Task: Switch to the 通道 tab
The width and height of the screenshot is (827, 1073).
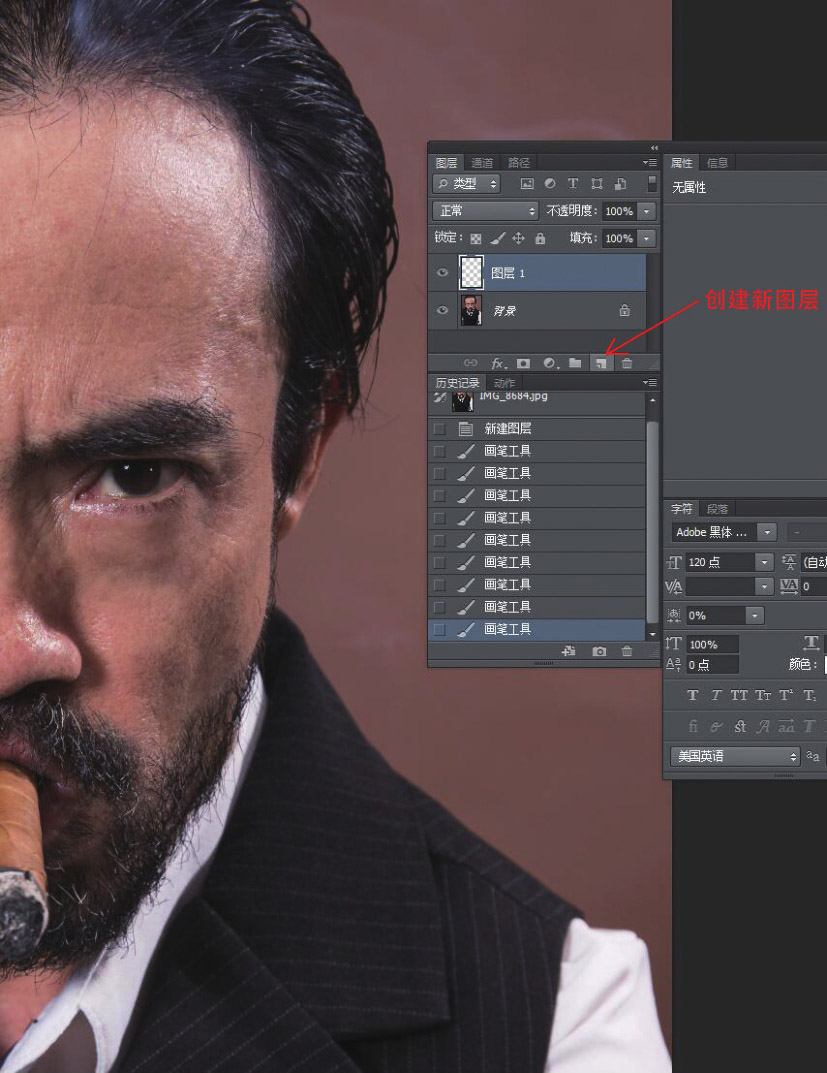Action: pos(482,162)
